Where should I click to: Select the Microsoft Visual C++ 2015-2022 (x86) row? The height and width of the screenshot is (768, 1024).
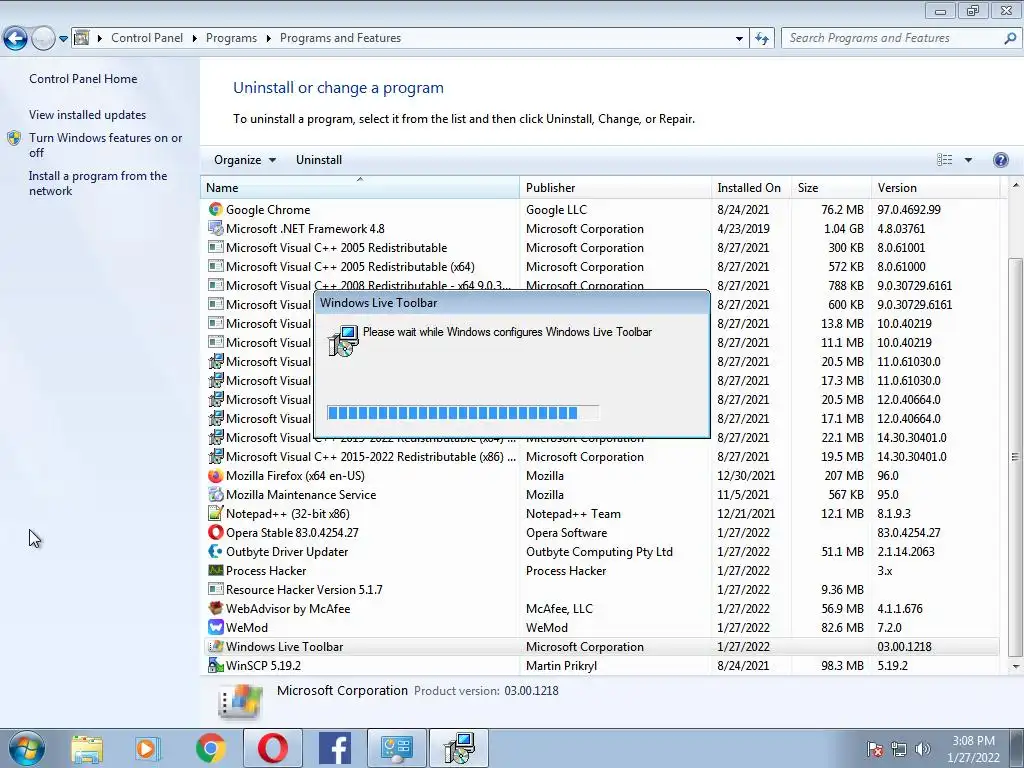pyautogui.click(x=600, y=456)
